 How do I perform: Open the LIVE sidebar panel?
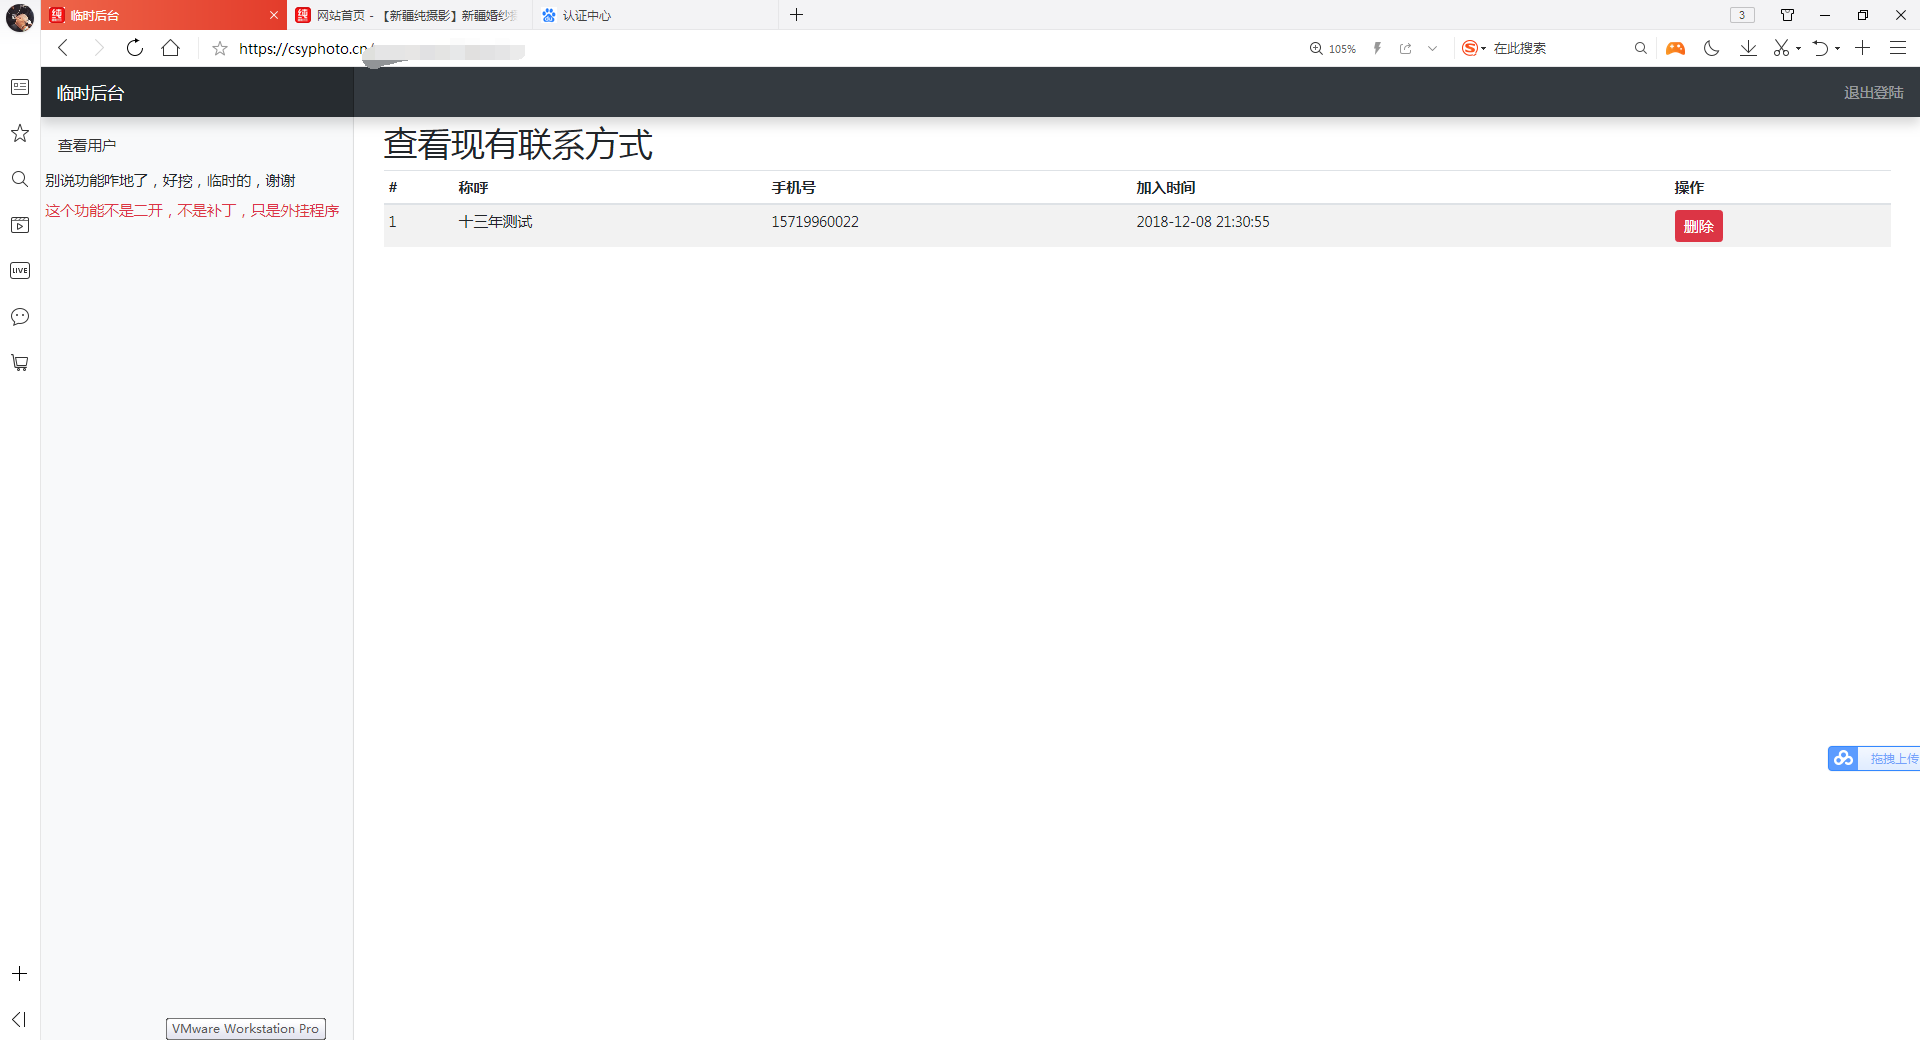pyautogui.click(x=20, y=271)
